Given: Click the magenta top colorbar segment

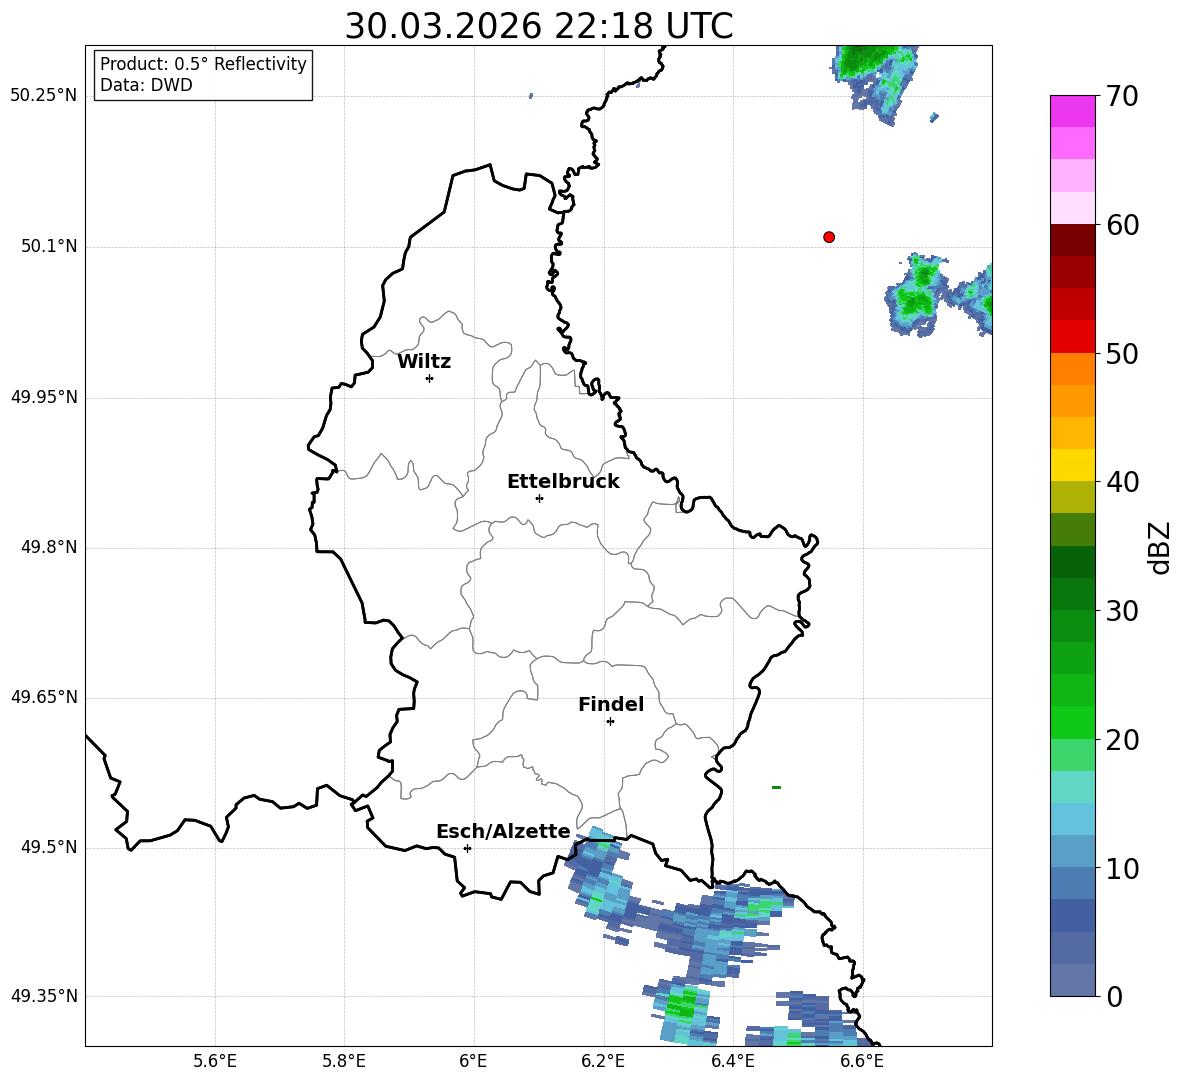Looking at the screenshot, I should pos(1073,112).
